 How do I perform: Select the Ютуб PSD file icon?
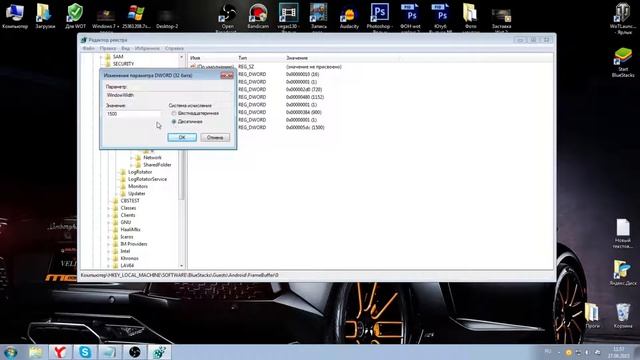440,16
